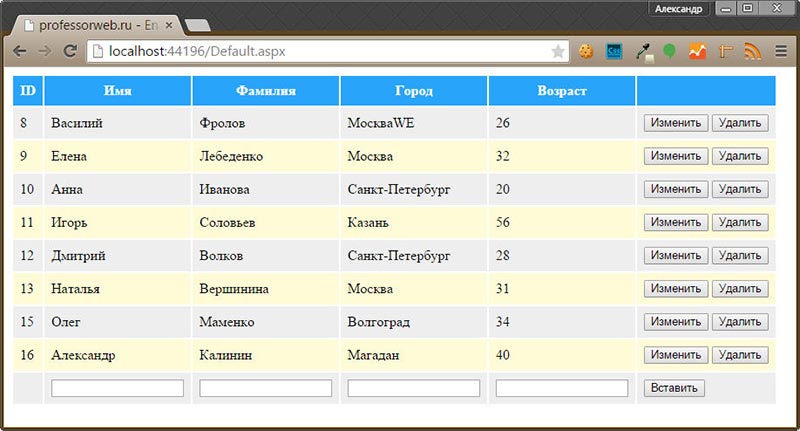Click Удалить for row Игорь

click(740, 222)
